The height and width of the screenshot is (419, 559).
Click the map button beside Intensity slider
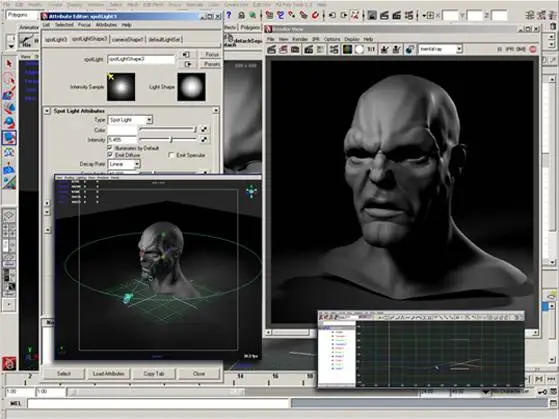click(x=204, y=140)
